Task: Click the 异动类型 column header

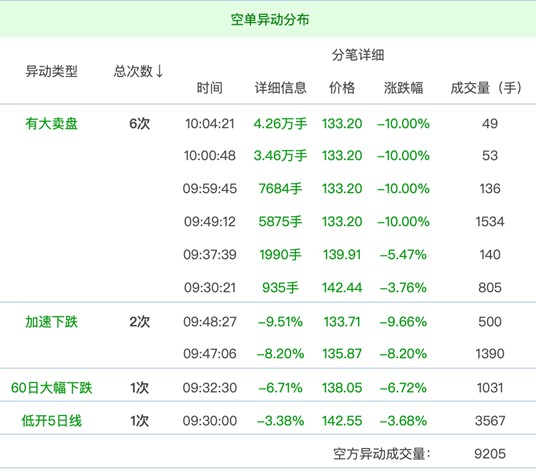Action: 52,71
